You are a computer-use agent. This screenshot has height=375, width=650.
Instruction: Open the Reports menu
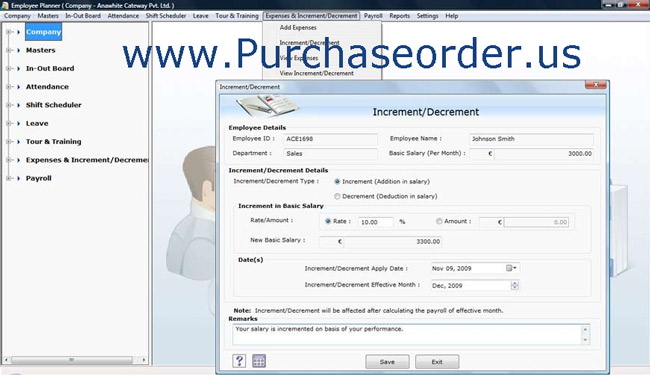[x=400, y=16]
